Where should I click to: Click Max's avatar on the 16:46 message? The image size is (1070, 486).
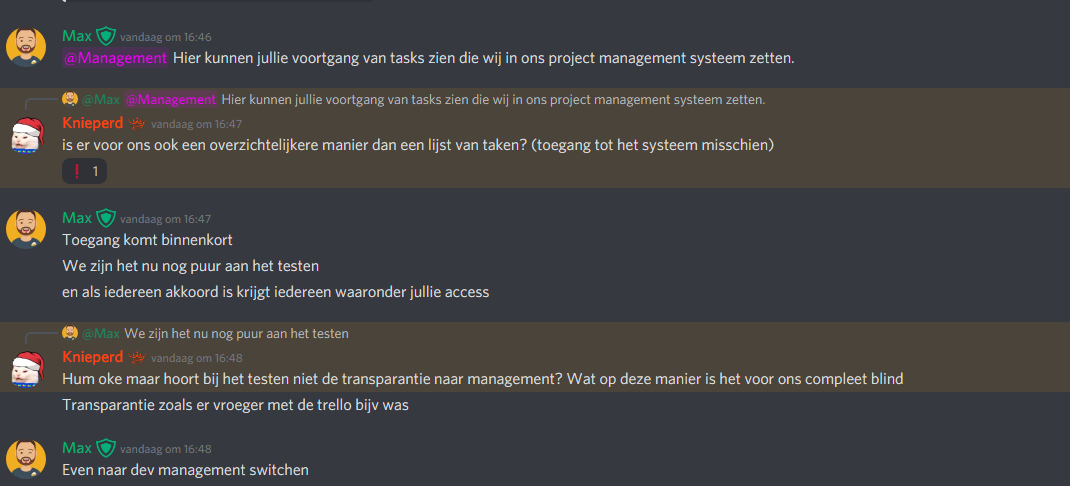pos(26,46)
